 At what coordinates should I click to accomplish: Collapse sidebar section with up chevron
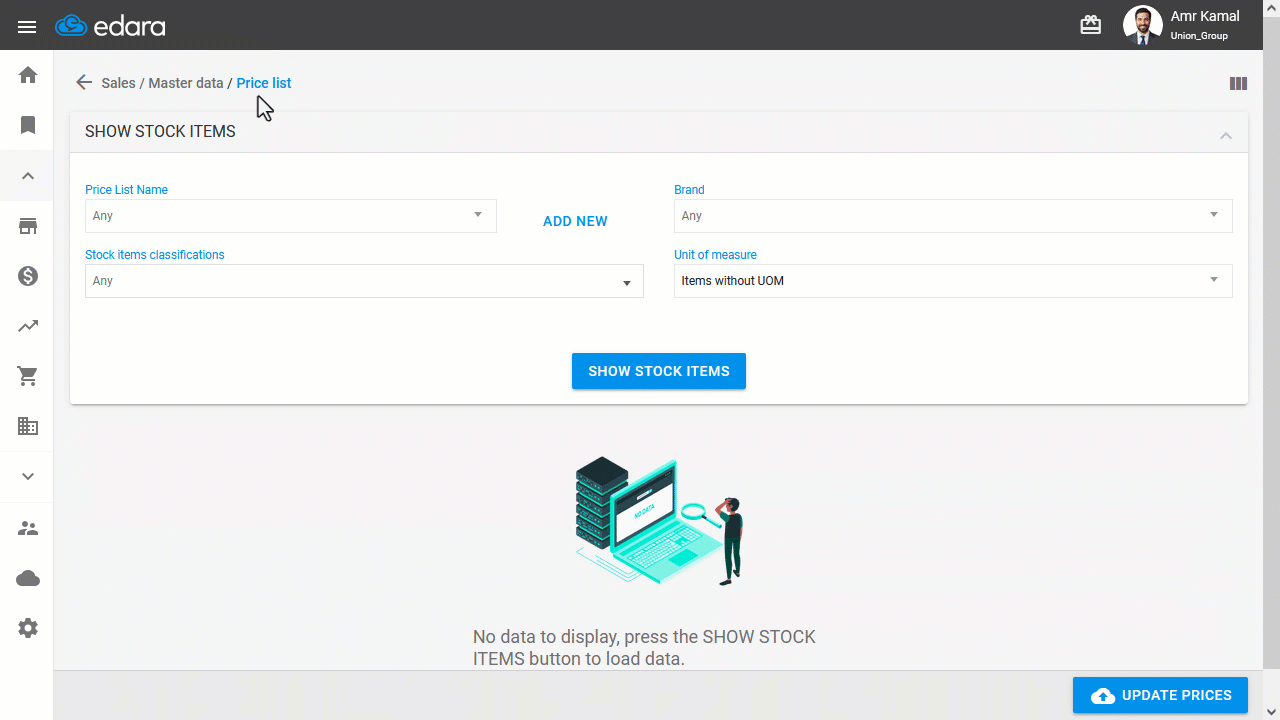tap(28, 176)
